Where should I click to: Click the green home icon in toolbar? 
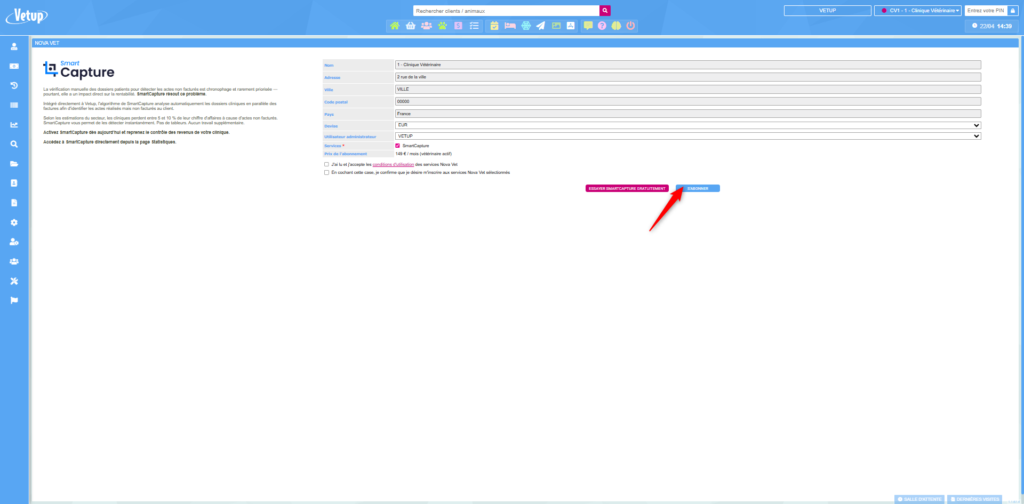(x=394, y=25)
